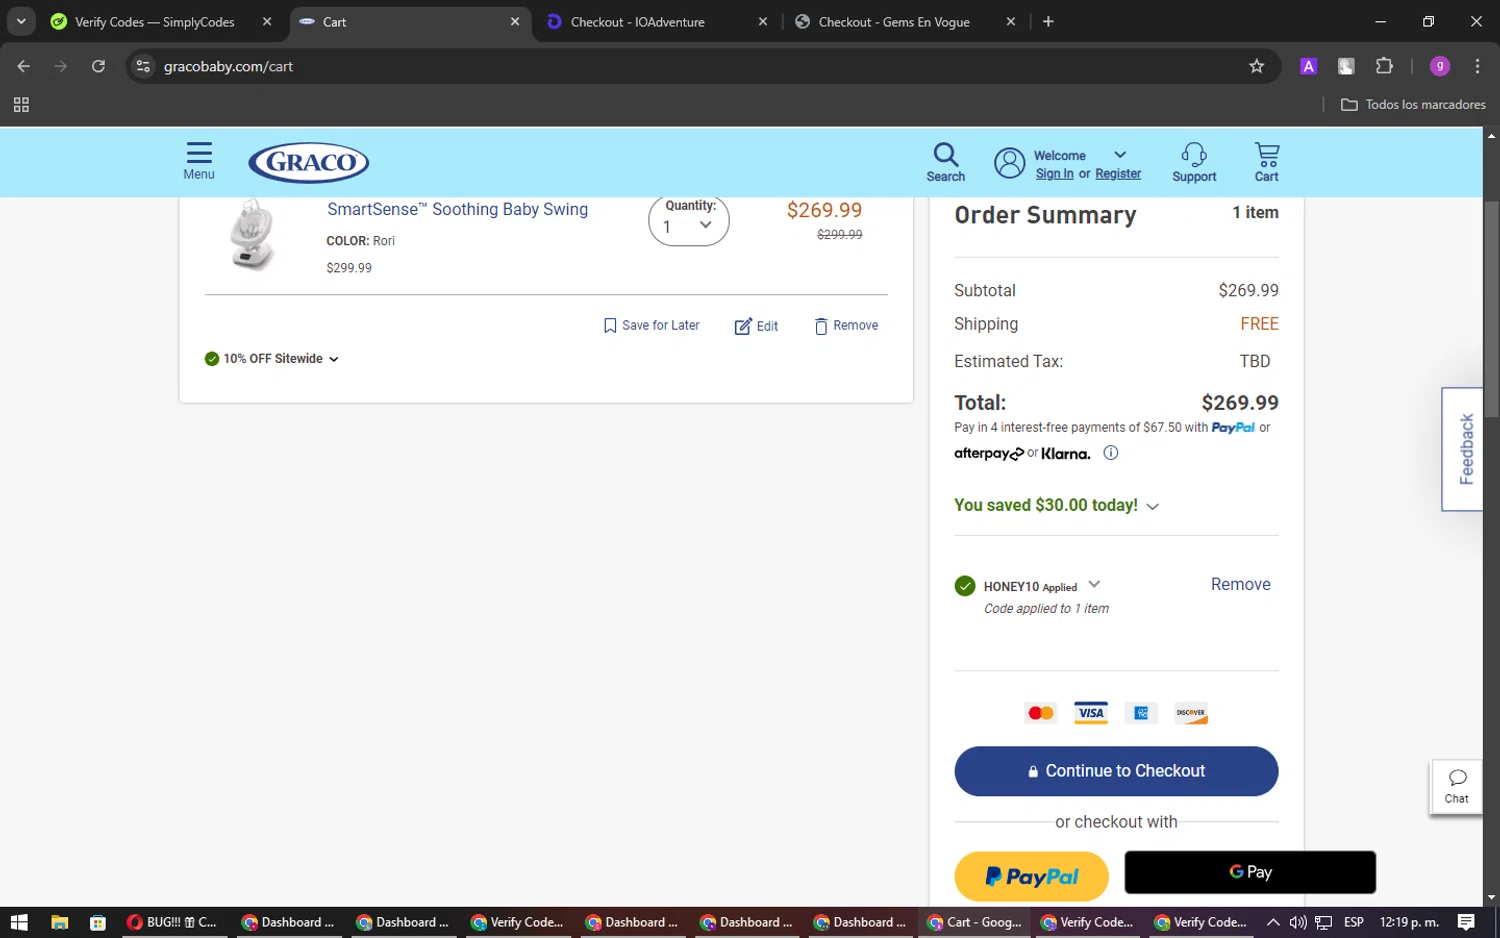Click the ESP language indicator

1353,922
